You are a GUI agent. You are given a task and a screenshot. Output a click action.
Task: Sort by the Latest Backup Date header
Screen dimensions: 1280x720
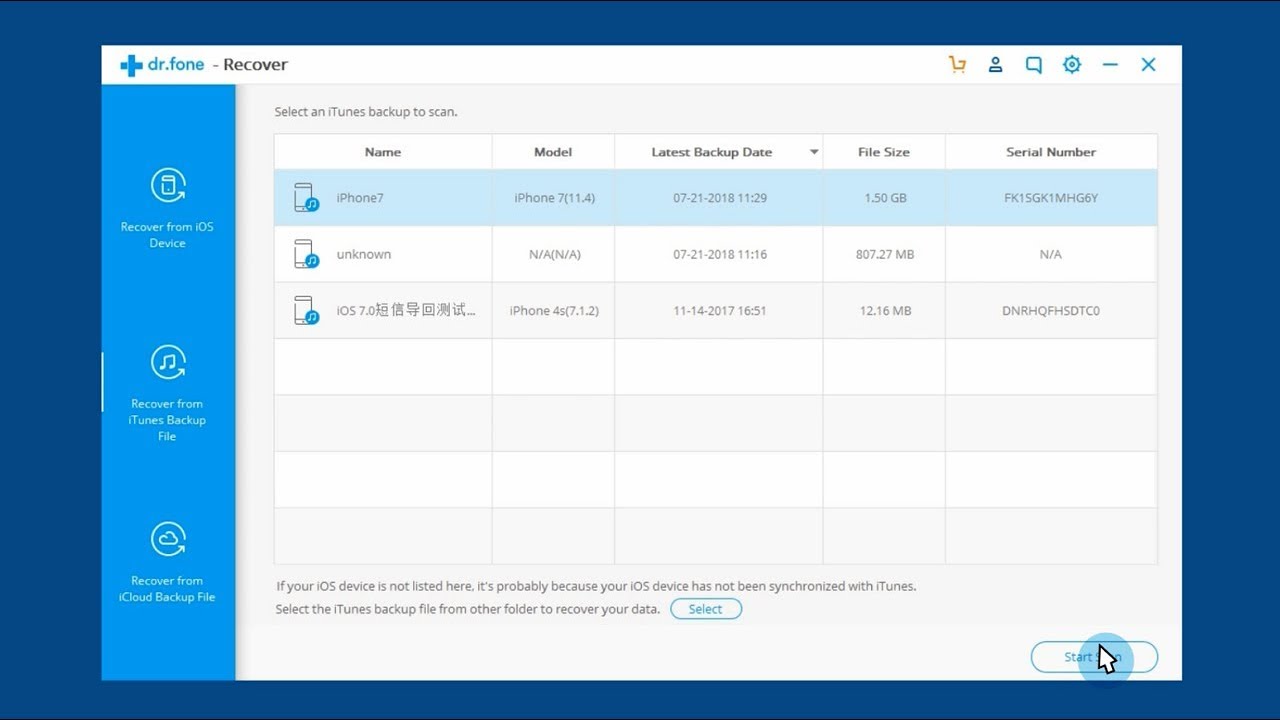tap(712, 152)
